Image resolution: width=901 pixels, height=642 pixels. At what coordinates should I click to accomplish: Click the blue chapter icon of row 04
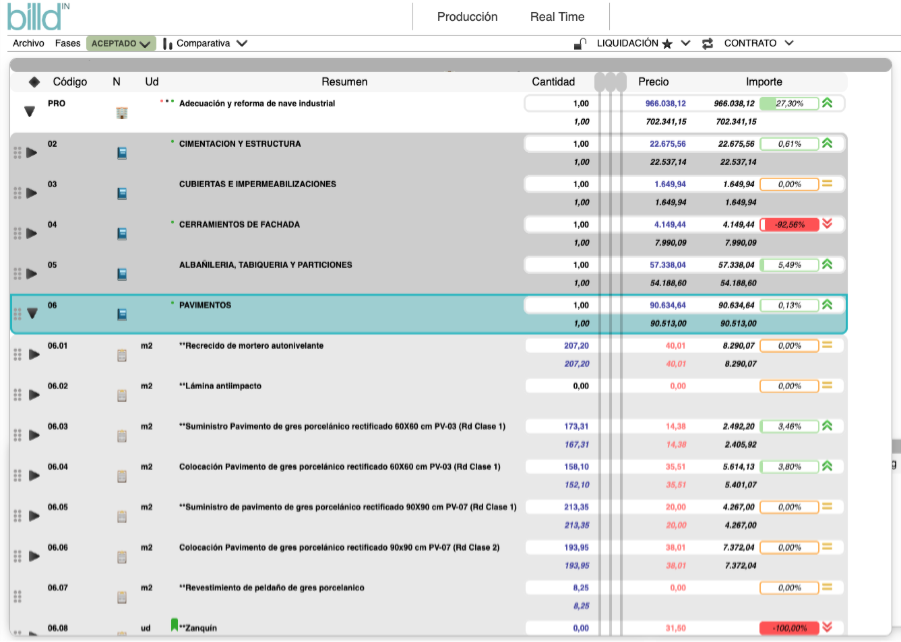[x=122, y=233]
